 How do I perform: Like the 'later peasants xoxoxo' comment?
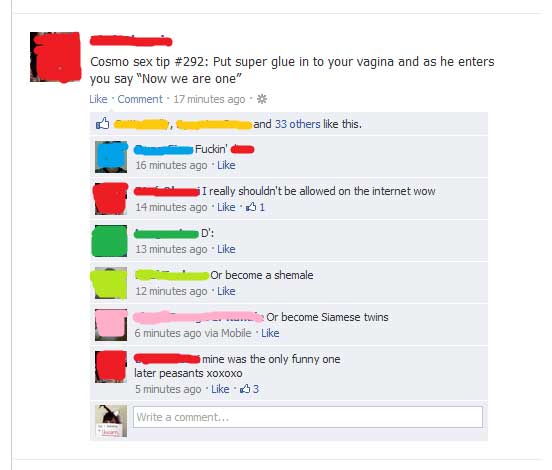click(220, 389)
